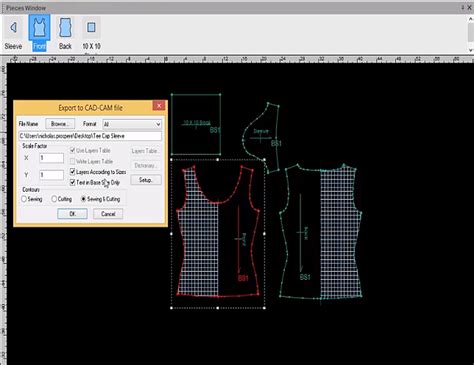Click the Pieces Window pin icon
Image resolution: width=474 pixels, height=365 pixels.
463,7
